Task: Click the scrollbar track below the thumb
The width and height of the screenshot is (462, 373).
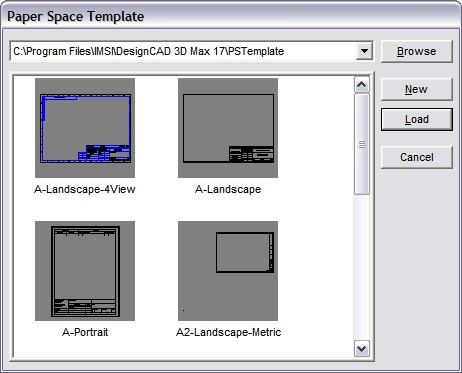Action: tap(362, 267)
